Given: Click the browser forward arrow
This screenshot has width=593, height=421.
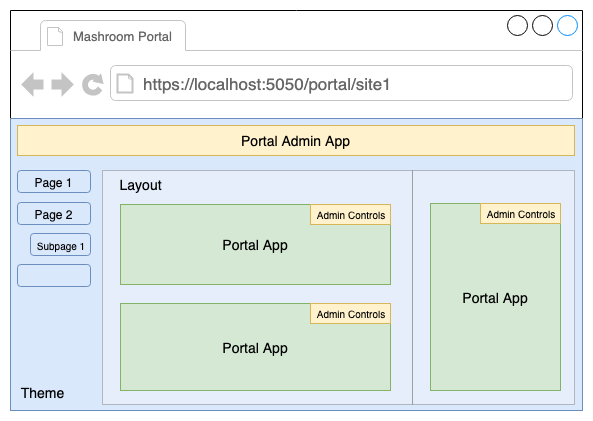Looking at the screenshot, I should tap(62, 84).
